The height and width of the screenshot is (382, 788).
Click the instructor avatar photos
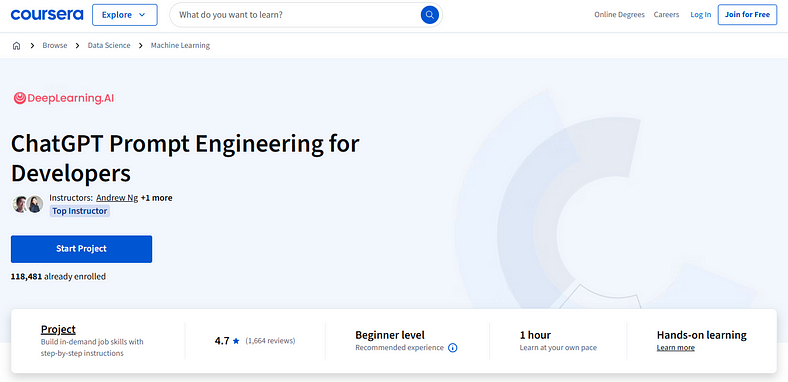(28, 204)
